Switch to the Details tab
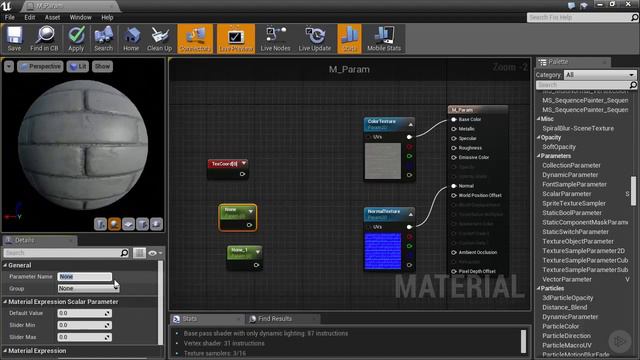 click(x=24, y=240)
